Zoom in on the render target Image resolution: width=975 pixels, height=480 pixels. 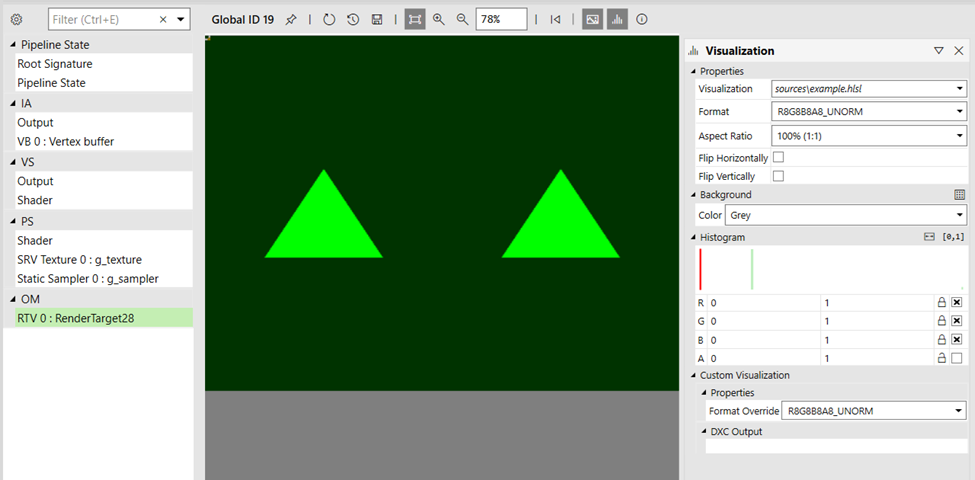click(439, 20)
